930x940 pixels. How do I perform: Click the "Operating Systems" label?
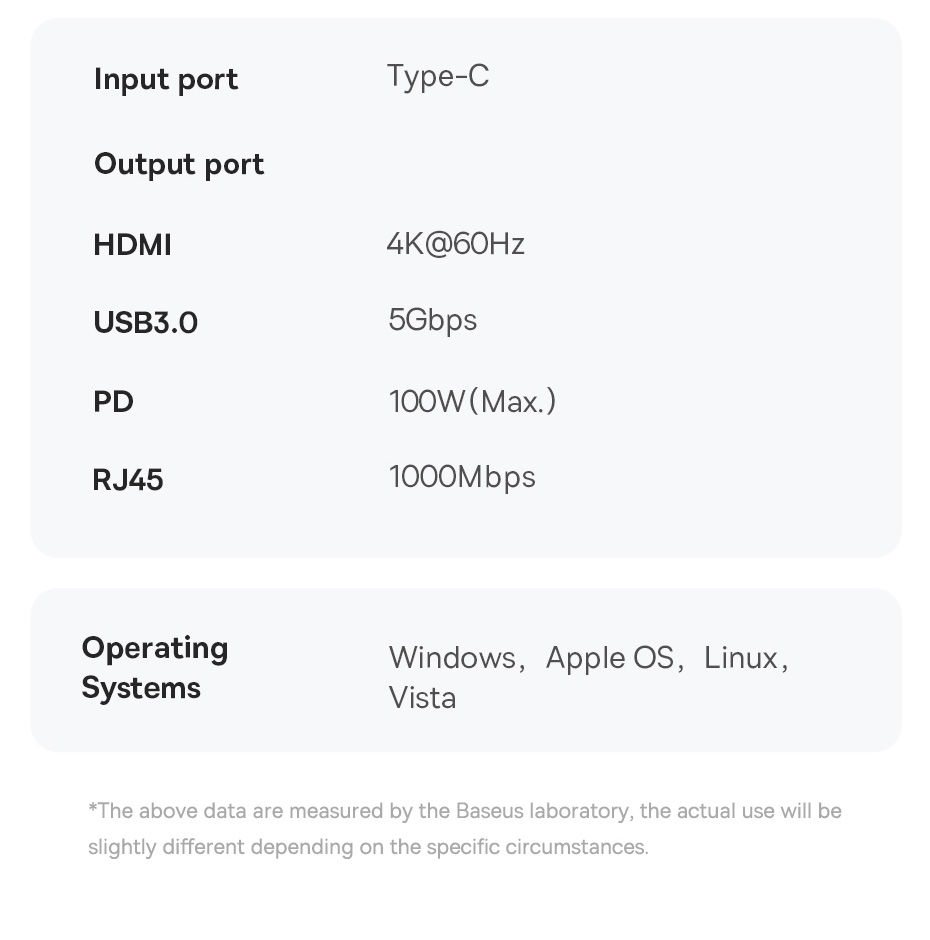(154, 668)
